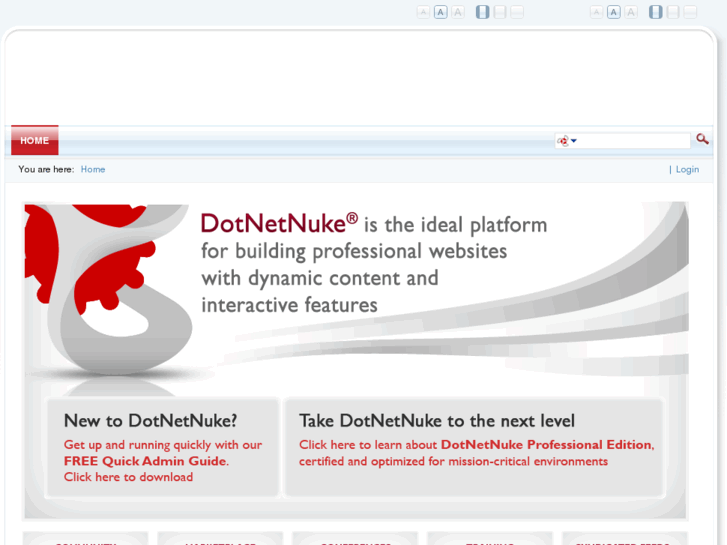
Task: Open the DotNetNuke Professional Edition link
Action: 546,445
